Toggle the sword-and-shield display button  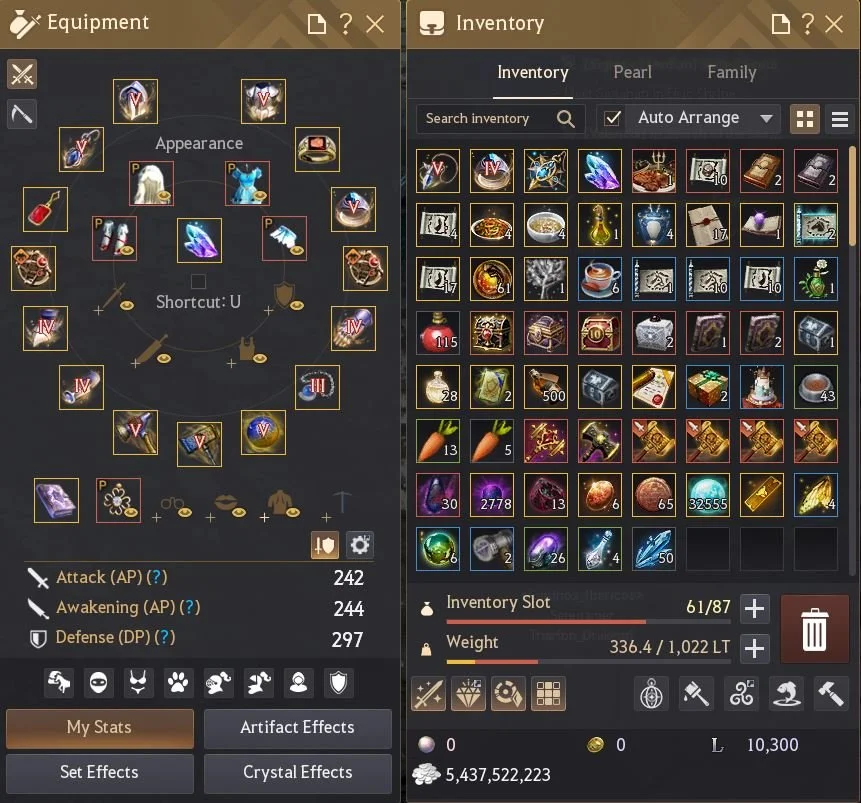point(325,545)
